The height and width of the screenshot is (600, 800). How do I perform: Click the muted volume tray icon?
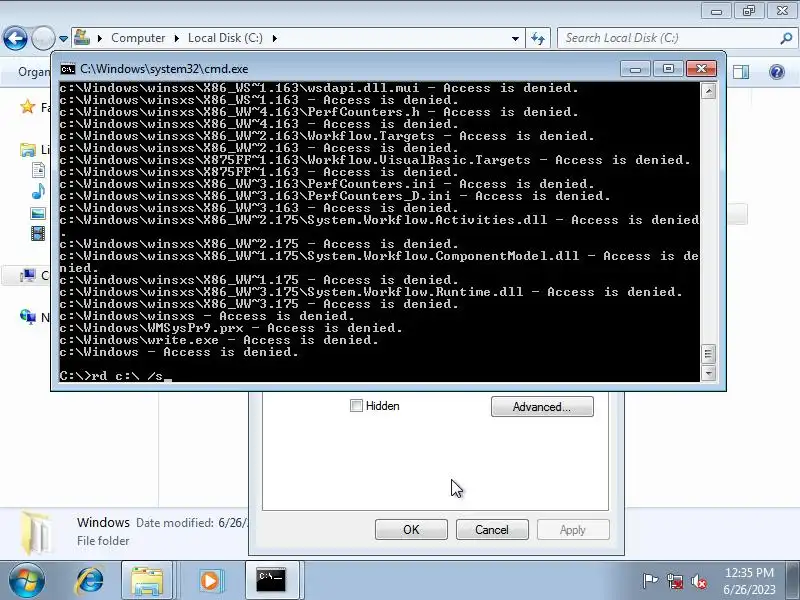click(698, 581)
